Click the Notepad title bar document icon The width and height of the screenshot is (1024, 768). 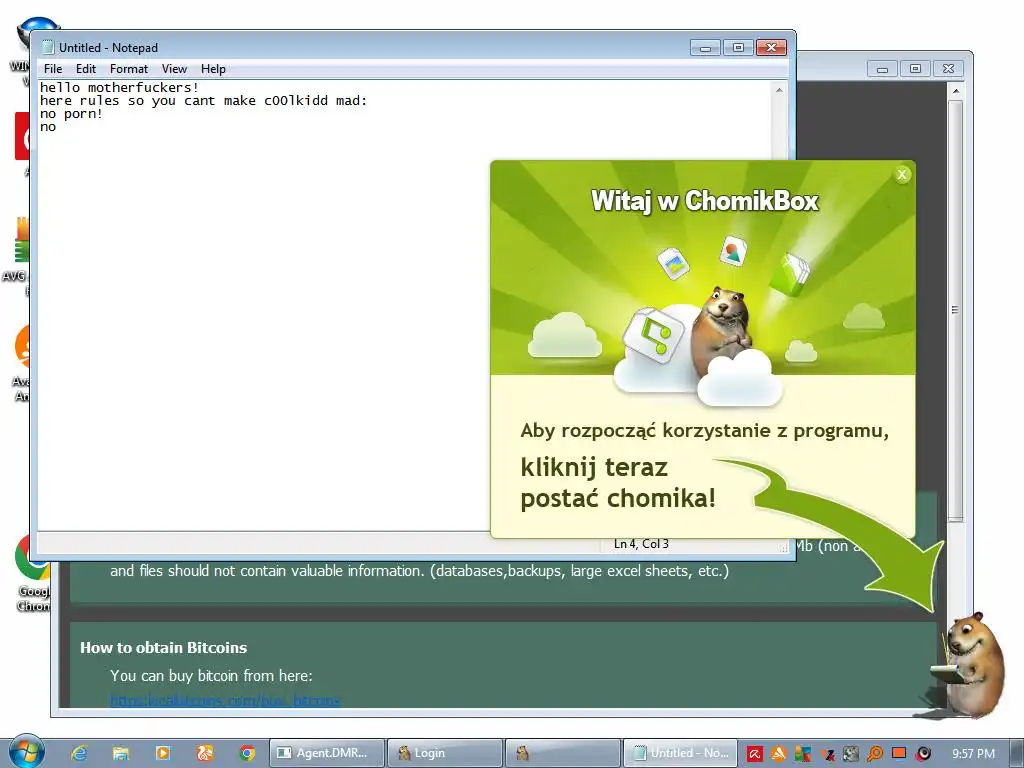[x=48, y=47]
